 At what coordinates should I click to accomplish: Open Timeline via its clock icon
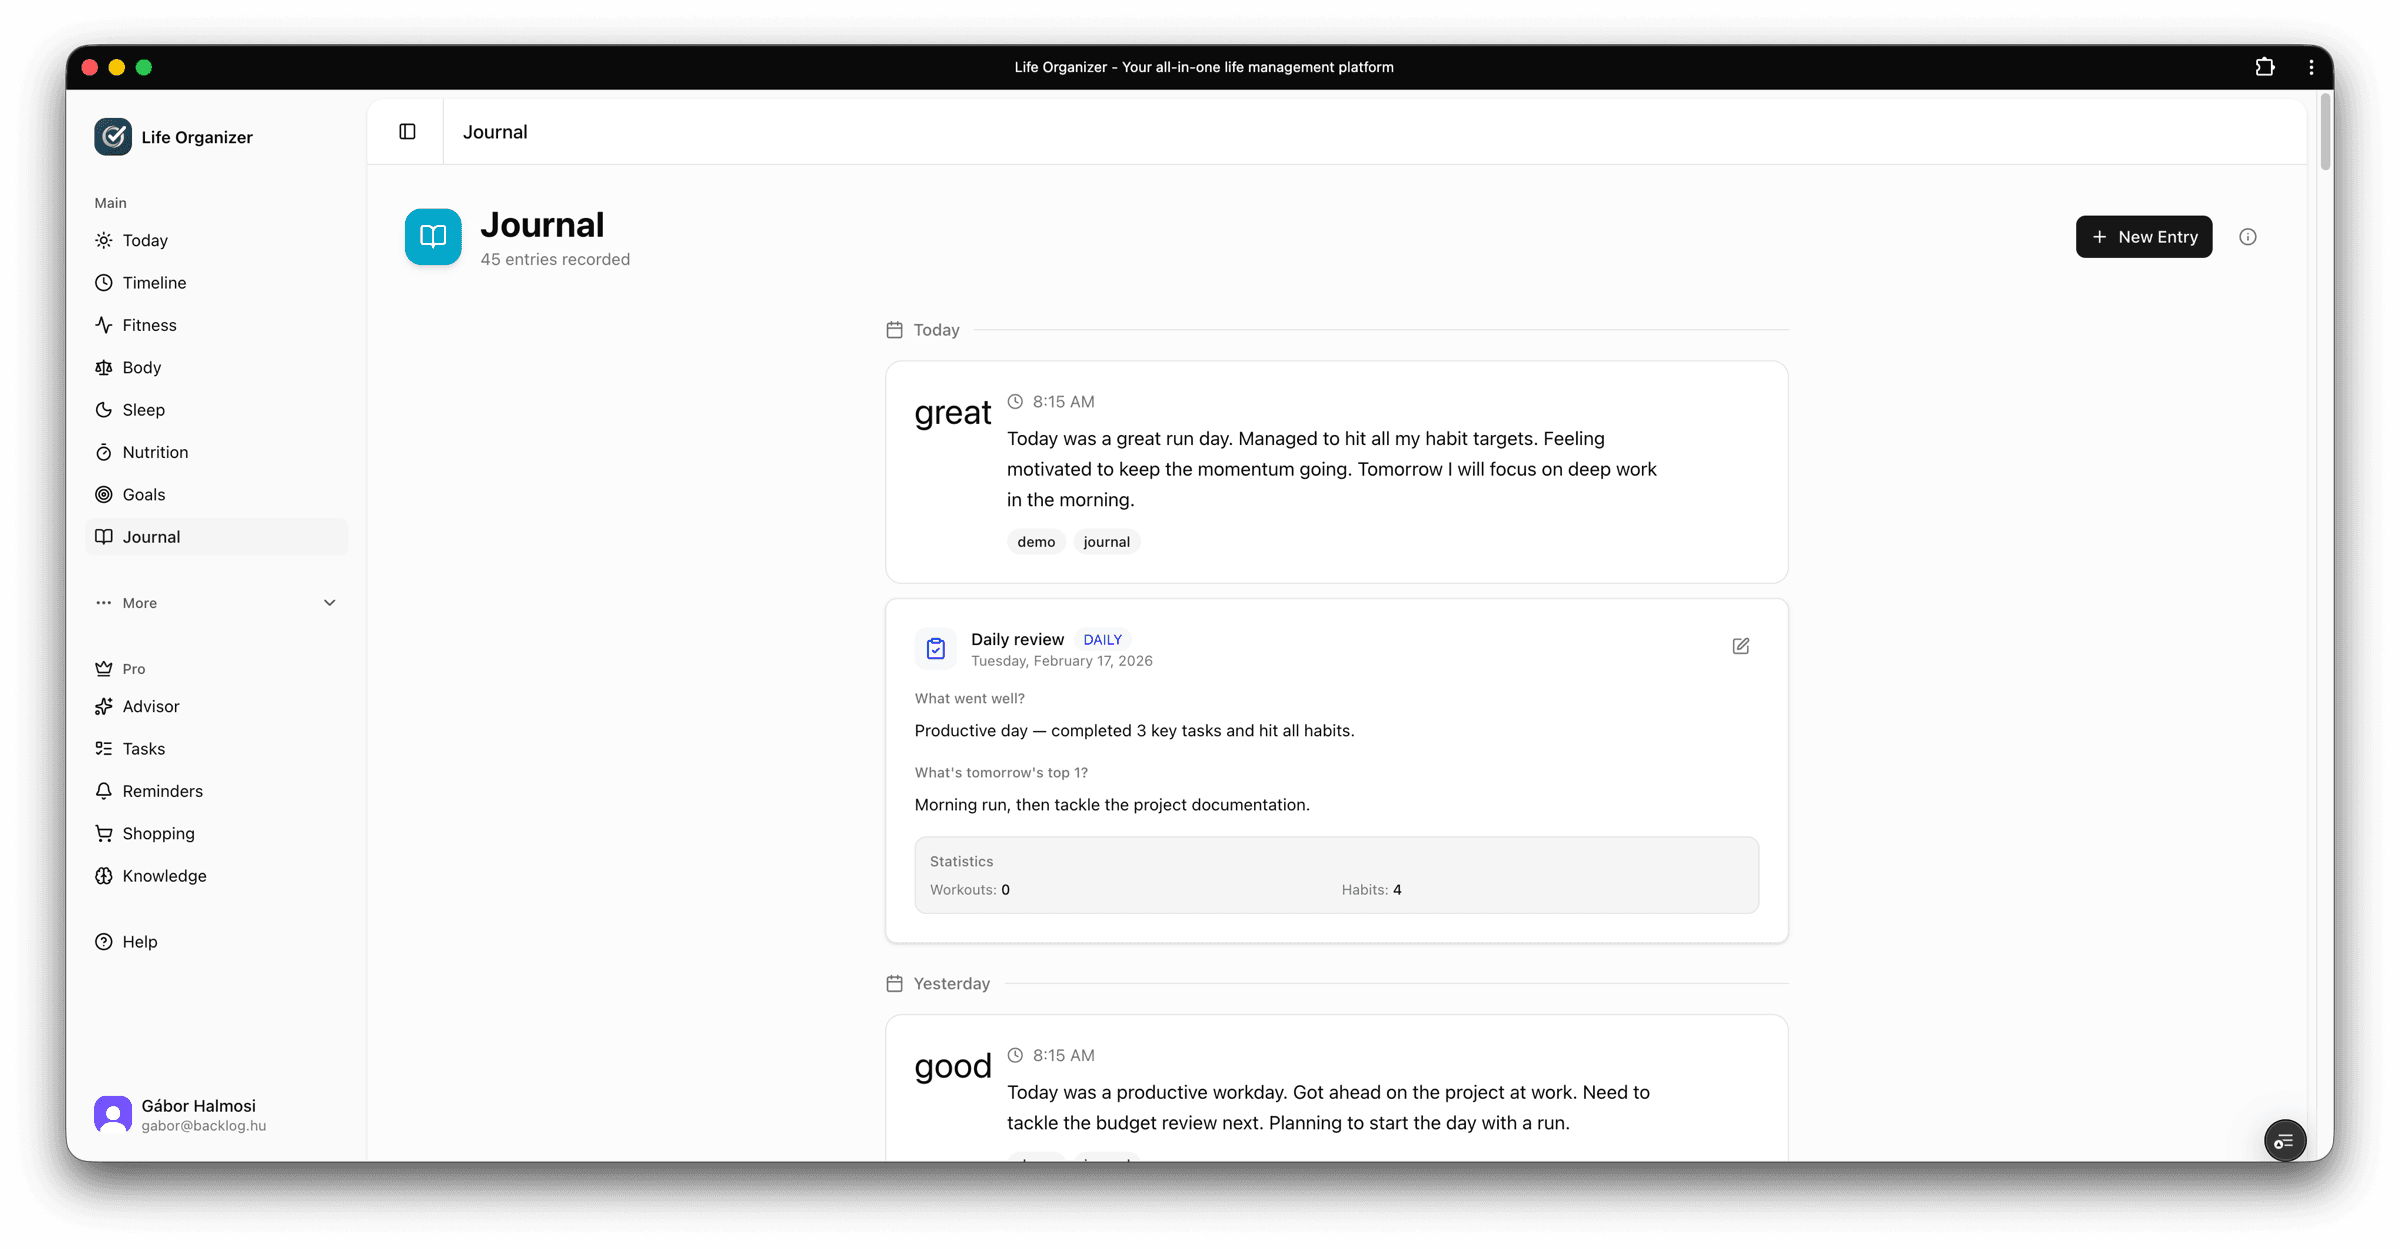pos(104,282)
